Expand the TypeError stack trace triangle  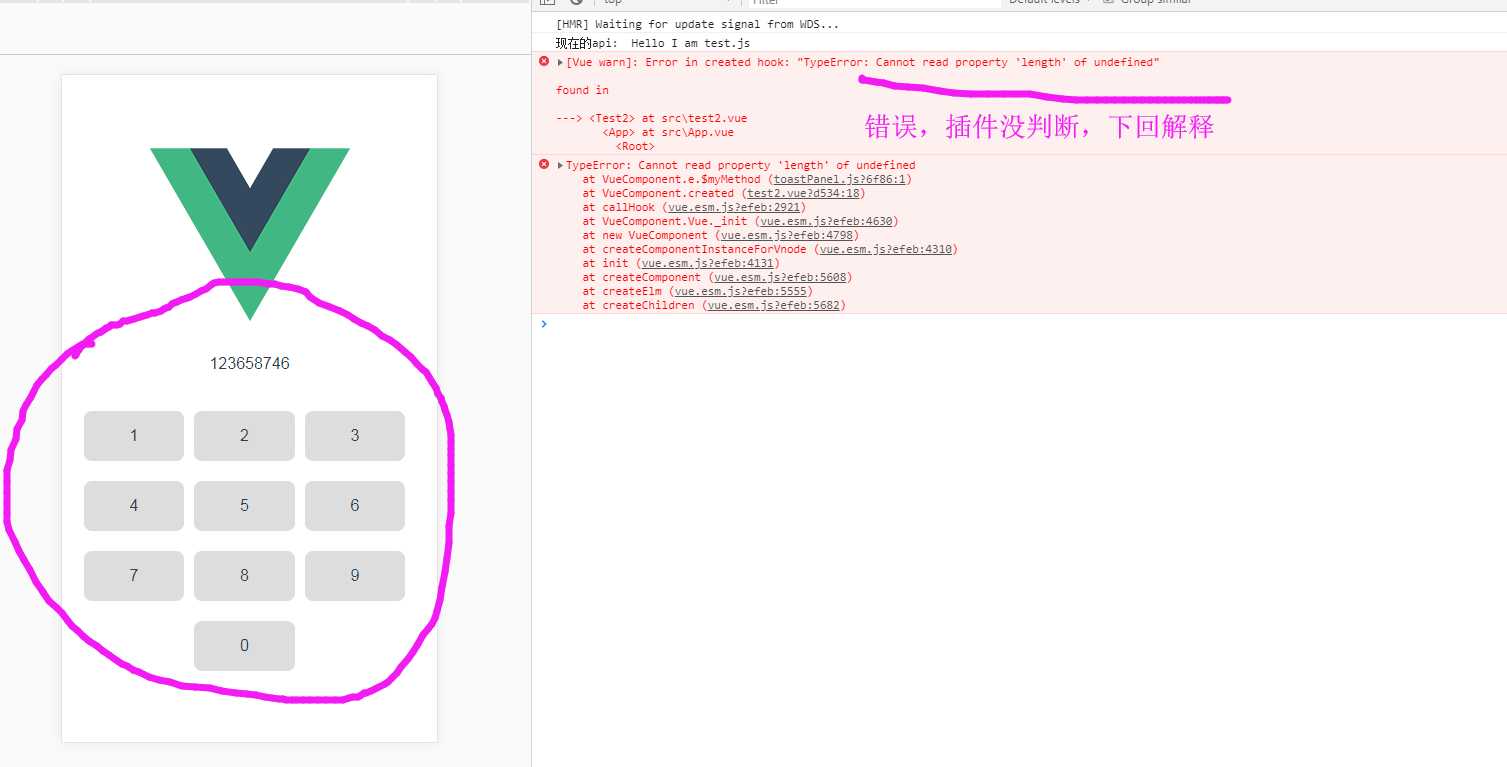click(x=560, y=165)
